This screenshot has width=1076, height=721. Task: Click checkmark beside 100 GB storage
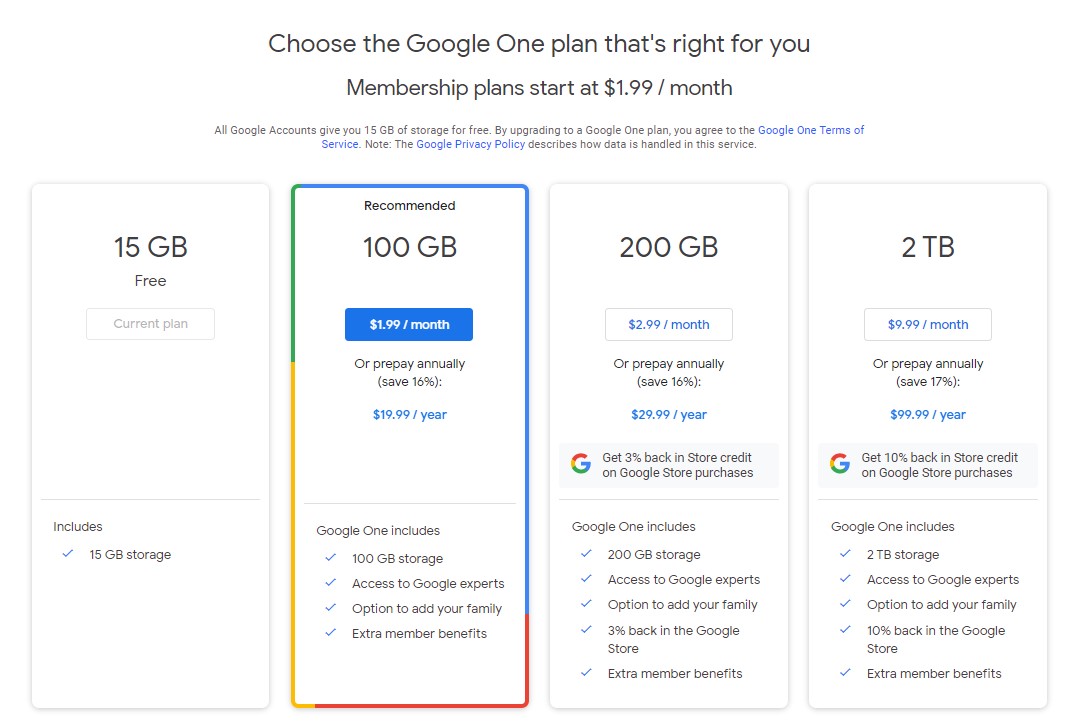(x=330, y=558)
